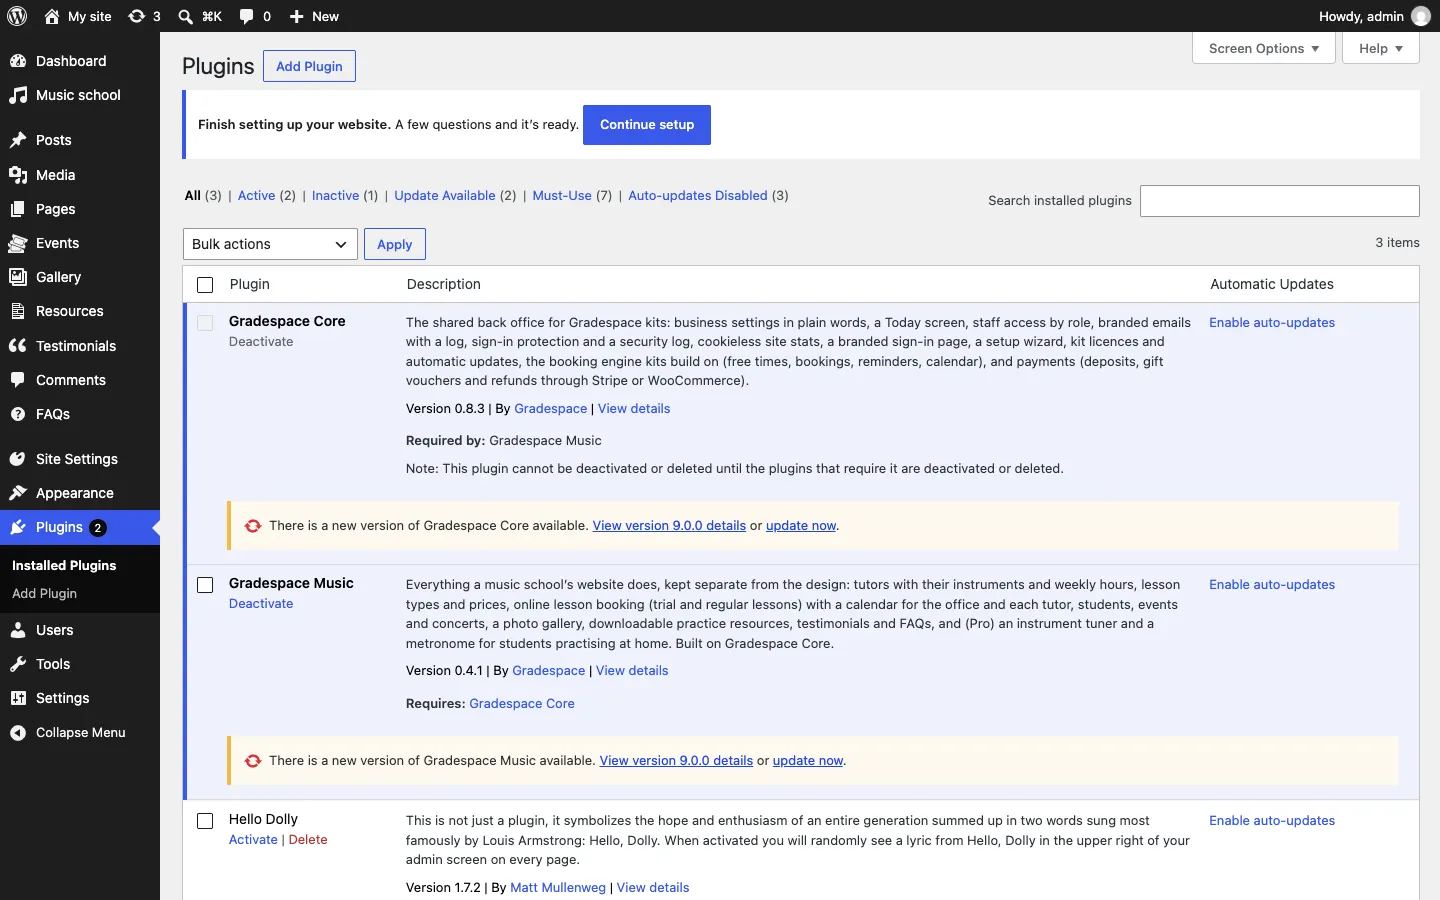Click the WordPress logo icon
The image size is (1440, 900).
pos(17,16)
